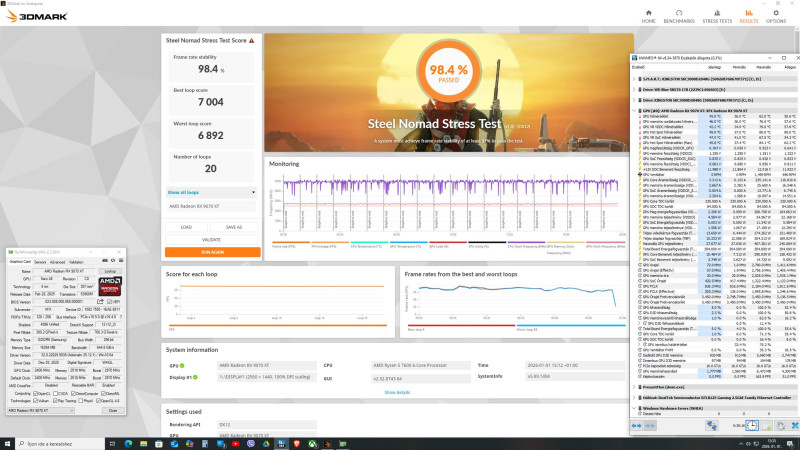800x450 pixels.
Task: Click the AMD Radeon logo in GPU-Z
Action: [x=110, y=286]
